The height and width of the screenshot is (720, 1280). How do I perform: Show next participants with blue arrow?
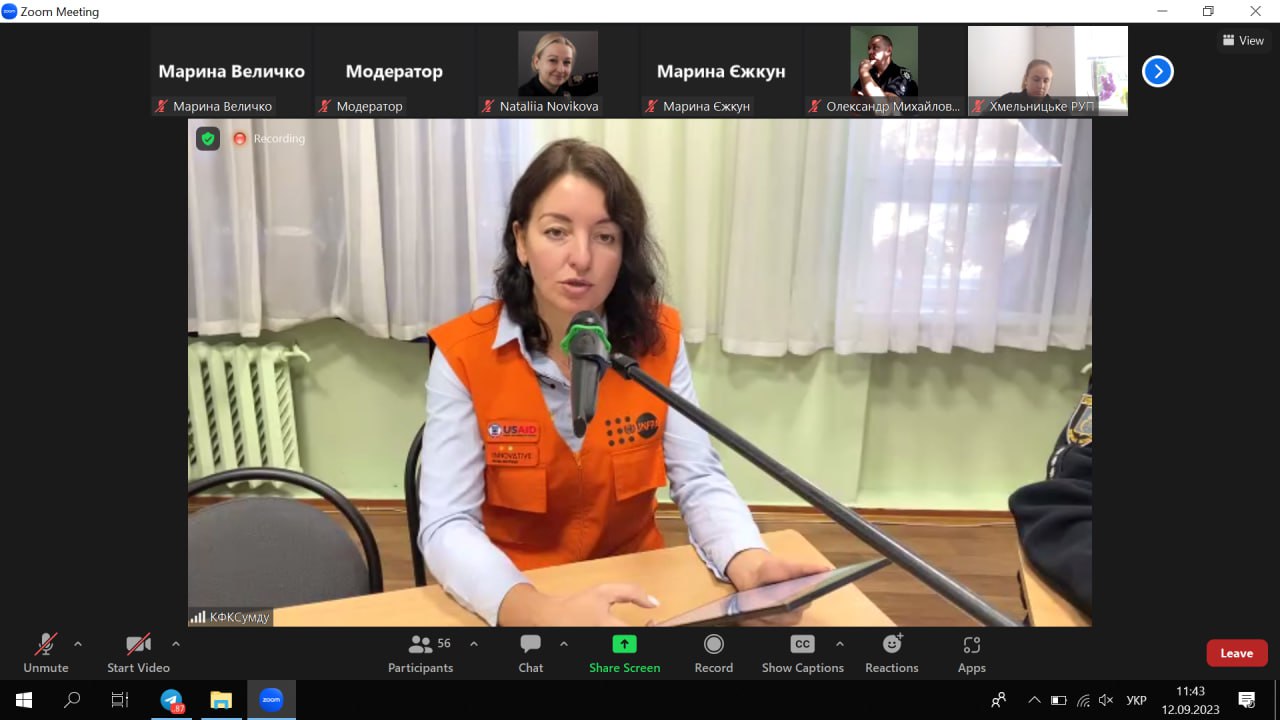[1157, 71]
